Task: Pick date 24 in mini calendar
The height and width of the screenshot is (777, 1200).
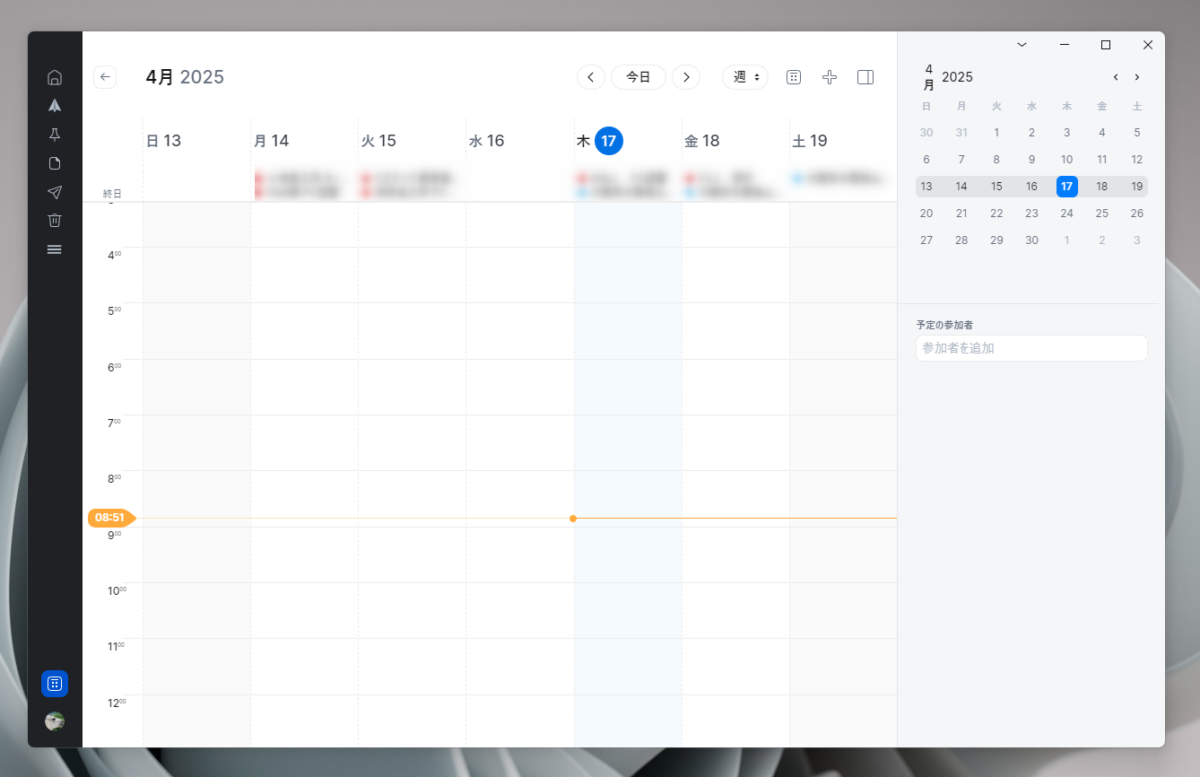Action: coord(1067,213)
